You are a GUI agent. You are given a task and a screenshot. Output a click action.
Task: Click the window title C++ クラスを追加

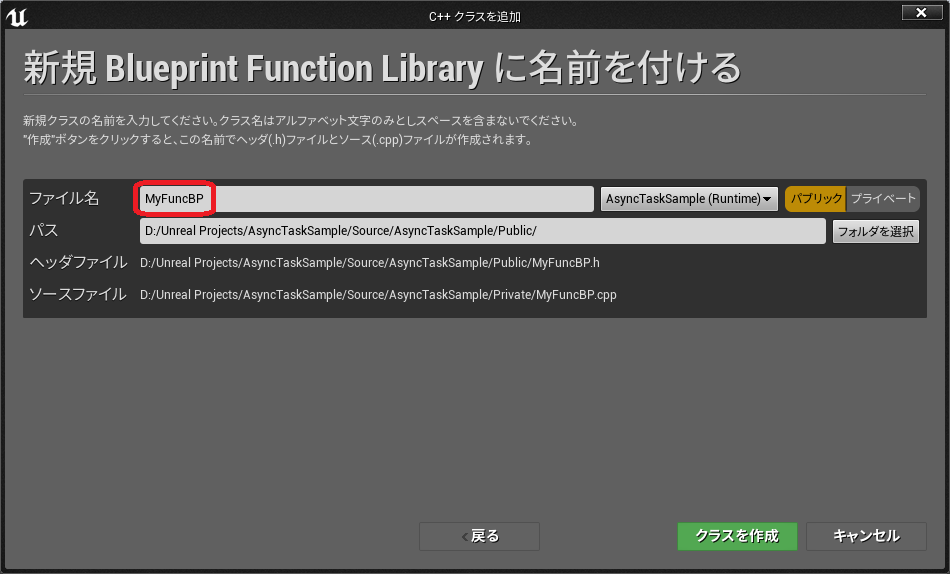(475, 16)
